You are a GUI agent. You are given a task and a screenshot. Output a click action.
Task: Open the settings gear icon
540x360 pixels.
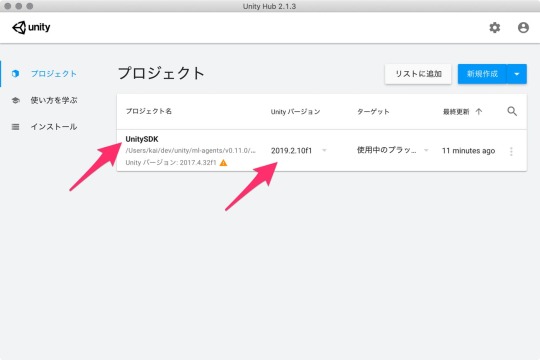coord(495,28)
